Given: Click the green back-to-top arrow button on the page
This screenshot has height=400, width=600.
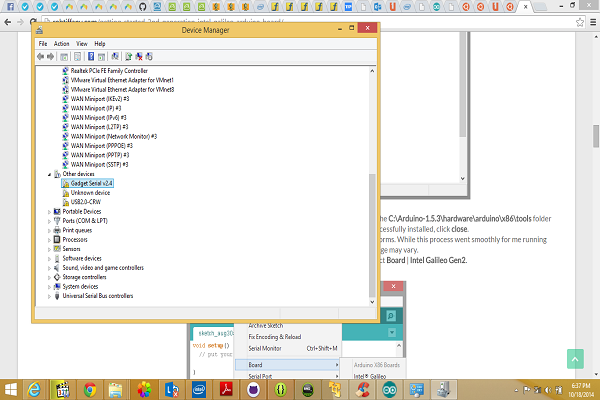Looking at the screenshot, I should tap(575, 359).
